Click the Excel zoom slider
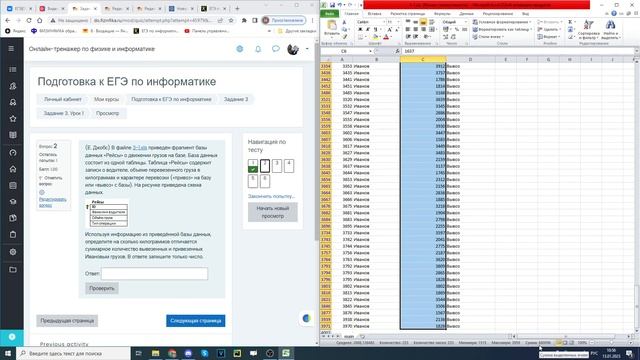640x360 pixels. coord(610,342)
